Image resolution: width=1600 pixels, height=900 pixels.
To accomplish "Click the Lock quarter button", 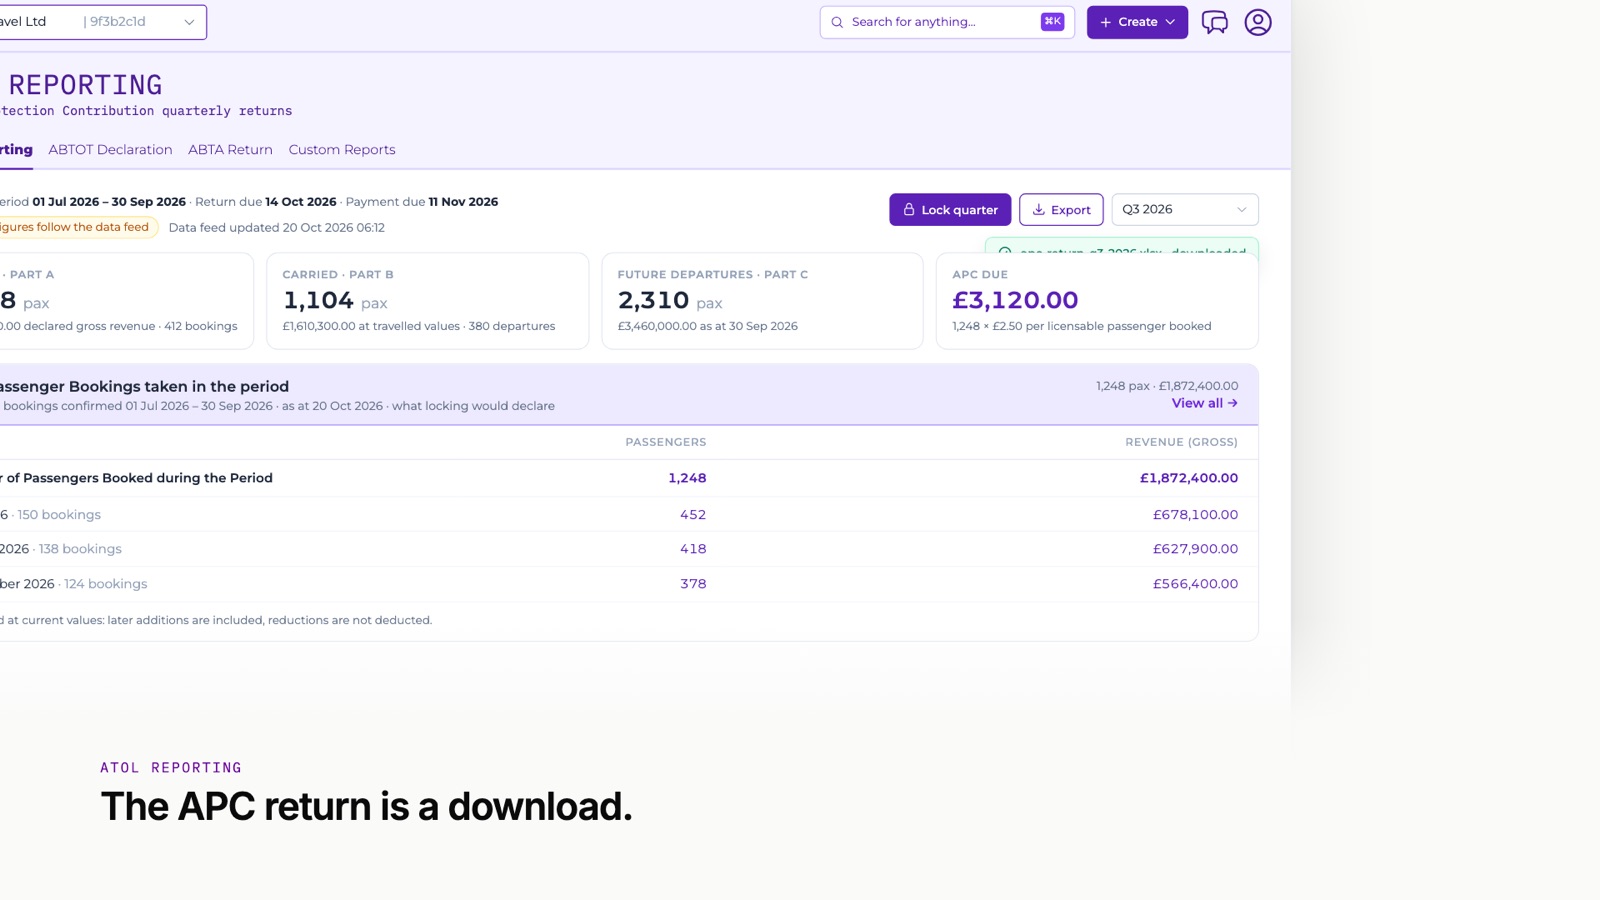I will point(950,210).
